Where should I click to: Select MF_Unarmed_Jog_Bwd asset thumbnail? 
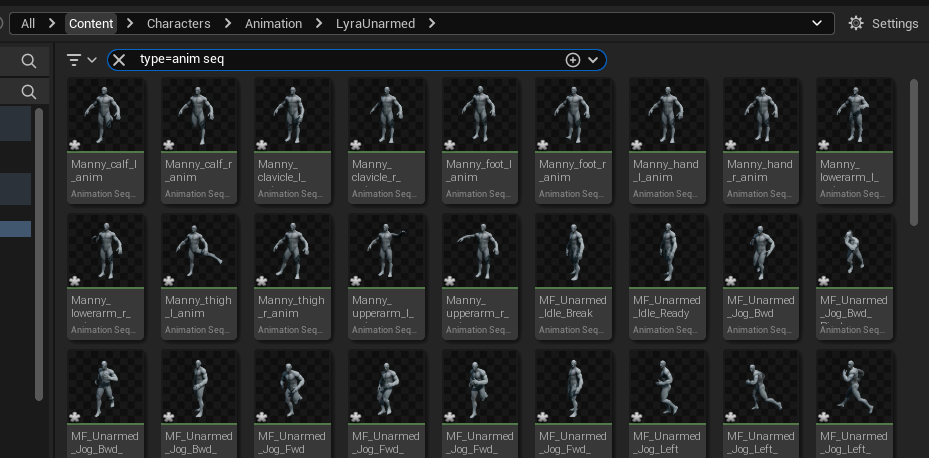pyautogui.click(x=761, y=251)
